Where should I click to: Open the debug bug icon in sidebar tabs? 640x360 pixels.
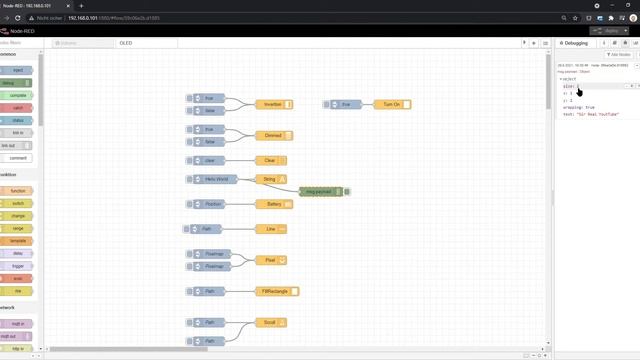pyautogui.click(x=625, y=43)
